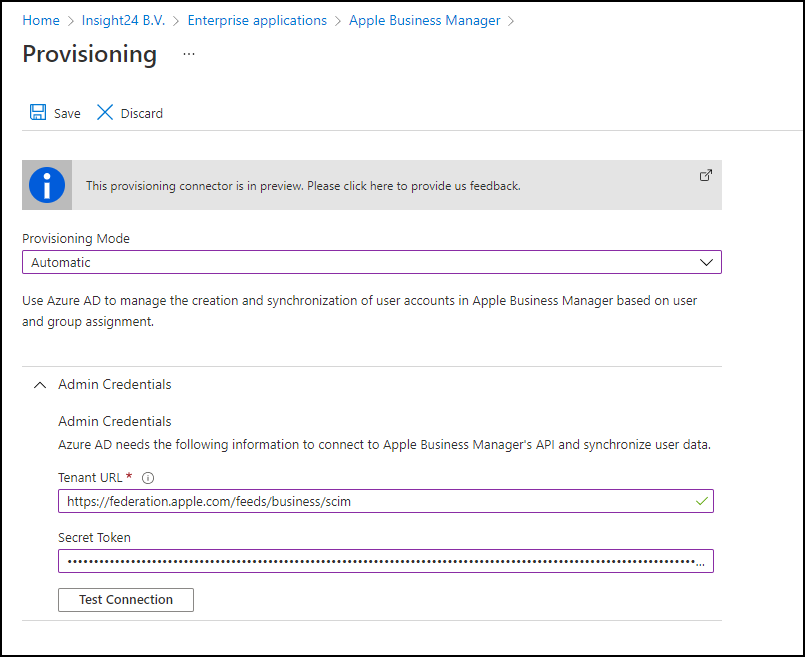805x657 pixels.
Task: Open the ellipsis menu beside Provisioning title
Action: [x=189, y=54]
